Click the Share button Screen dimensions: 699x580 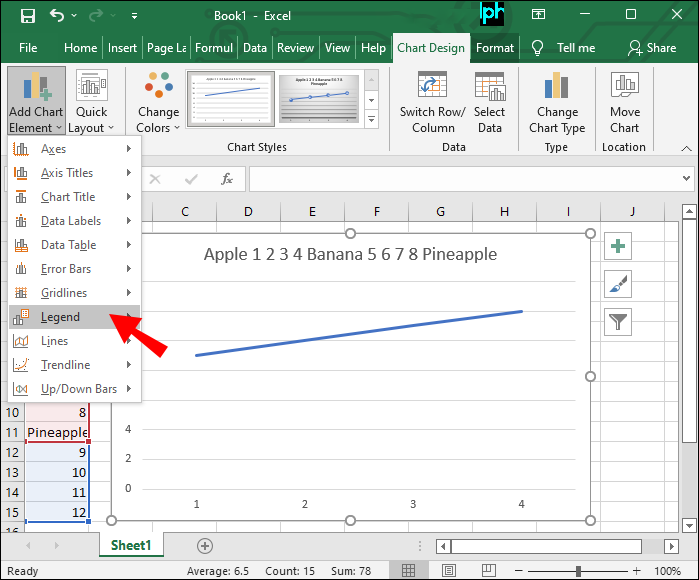tap(652, 48)
